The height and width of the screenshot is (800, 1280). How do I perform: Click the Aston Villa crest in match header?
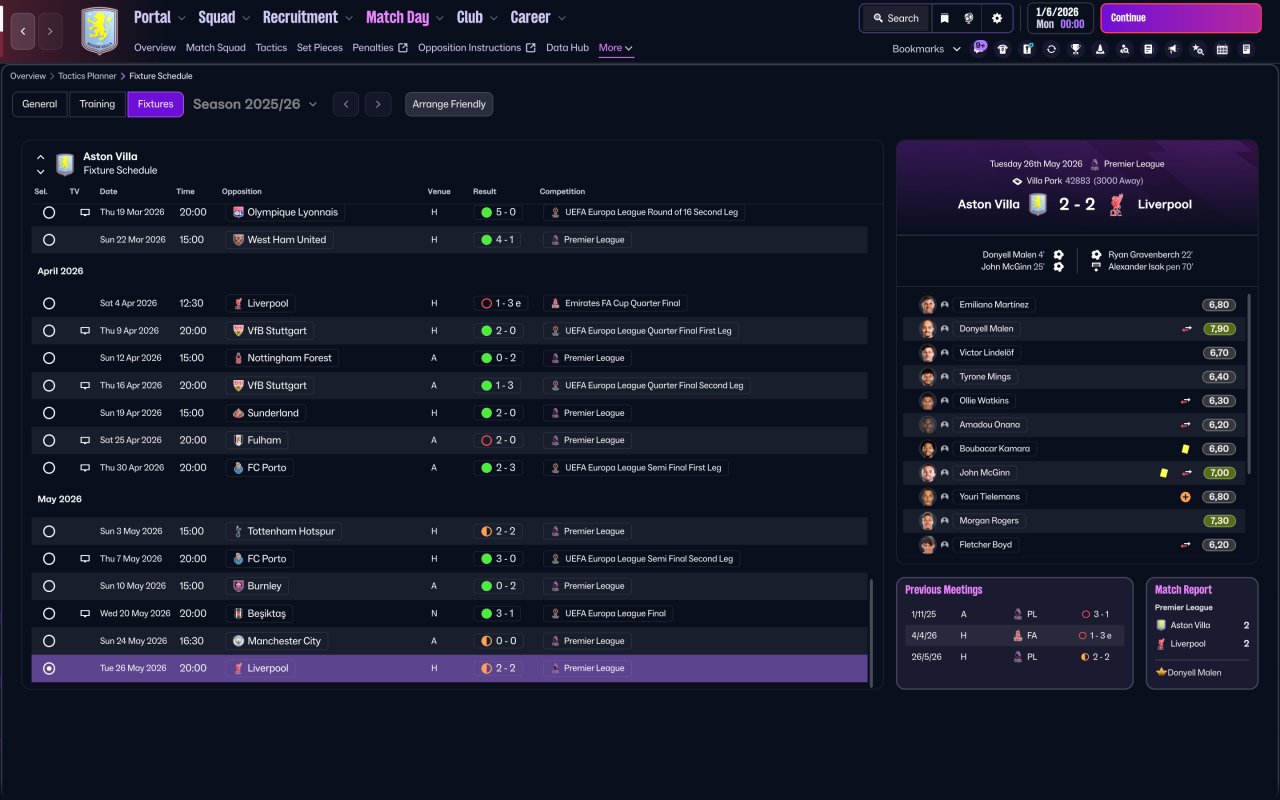coord(1039,204)
